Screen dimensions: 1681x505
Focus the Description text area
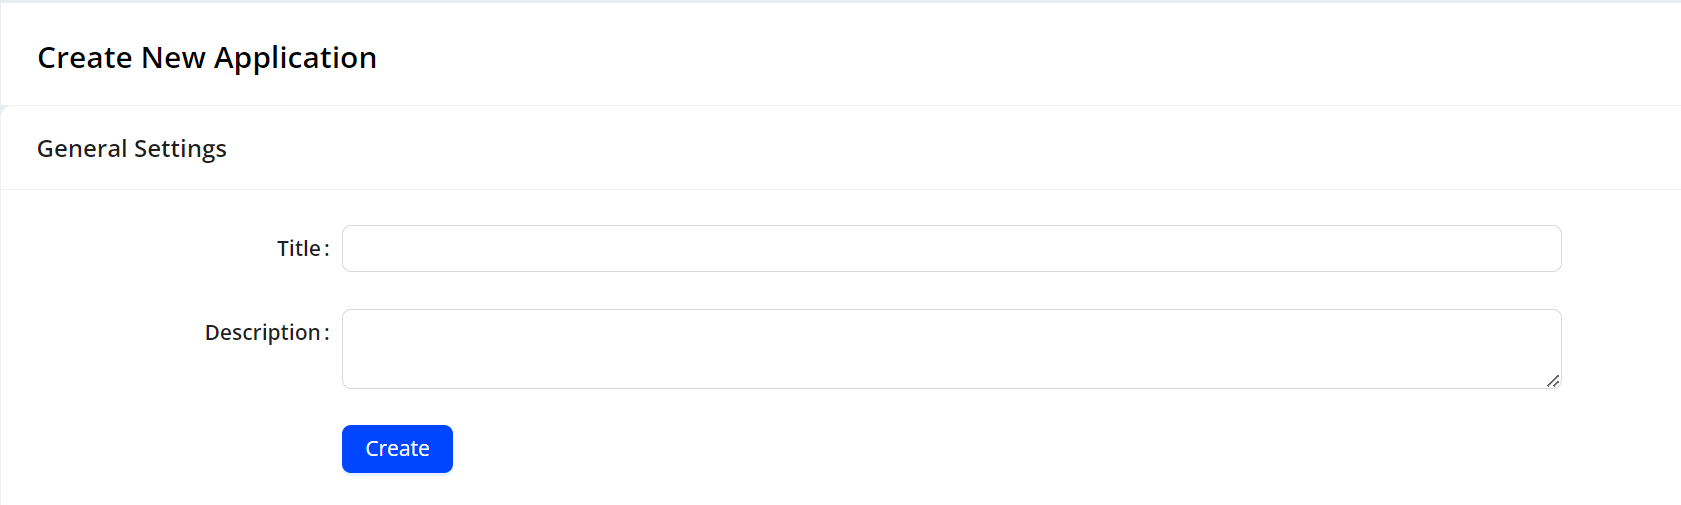(x=951, y=348)
